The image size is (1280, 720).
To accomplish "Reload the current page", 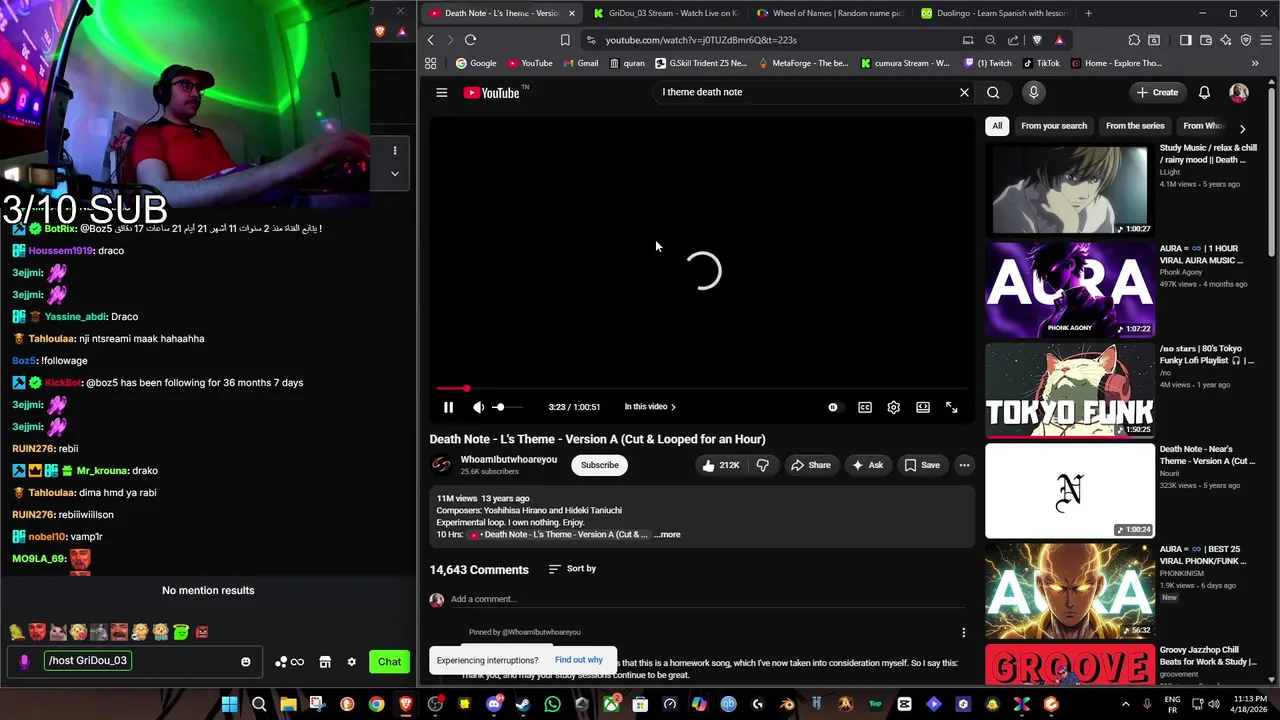I will click(470, 40).
